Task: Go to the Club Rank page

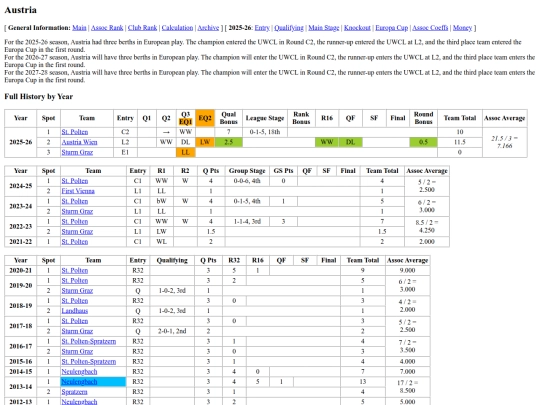Action: tap(142, 28)
